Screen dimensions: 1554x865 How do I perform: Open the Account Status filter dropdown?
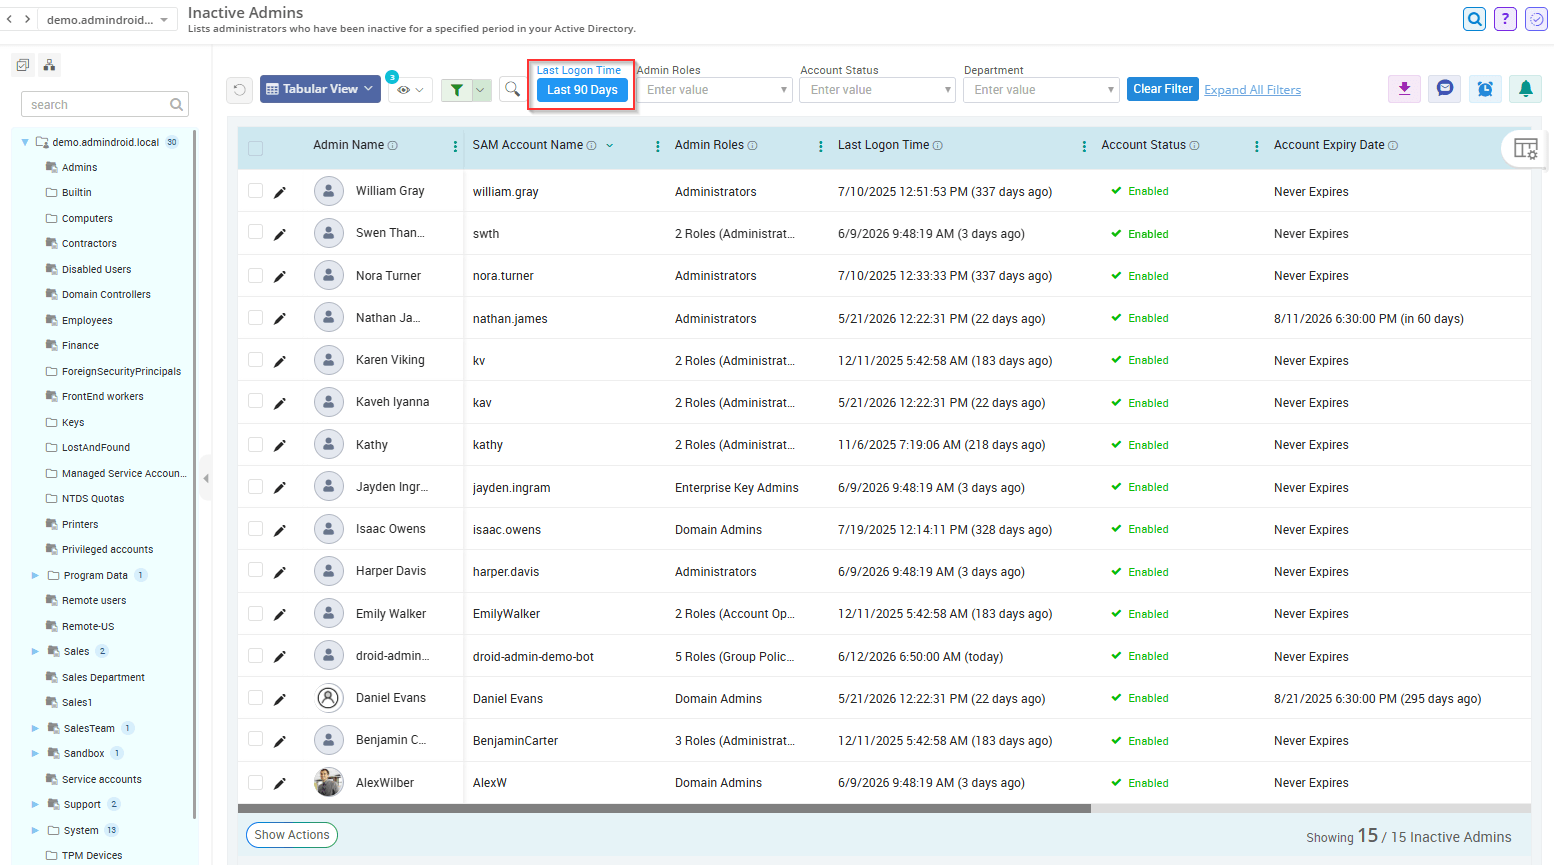pos(878,90)
